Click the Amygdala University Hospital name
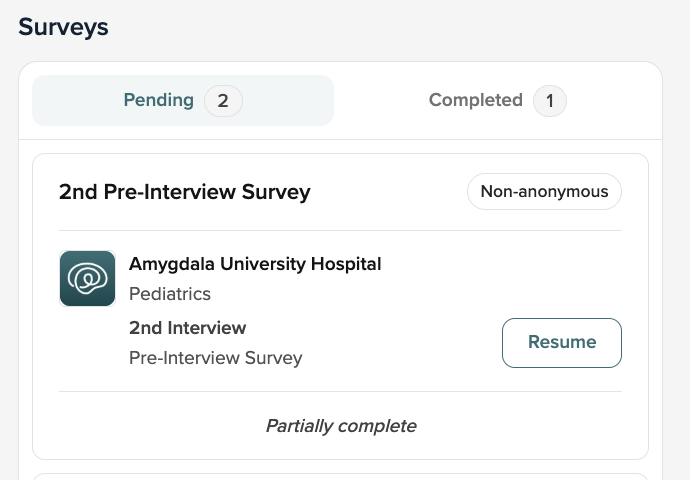690x480 pixels. 255,264
